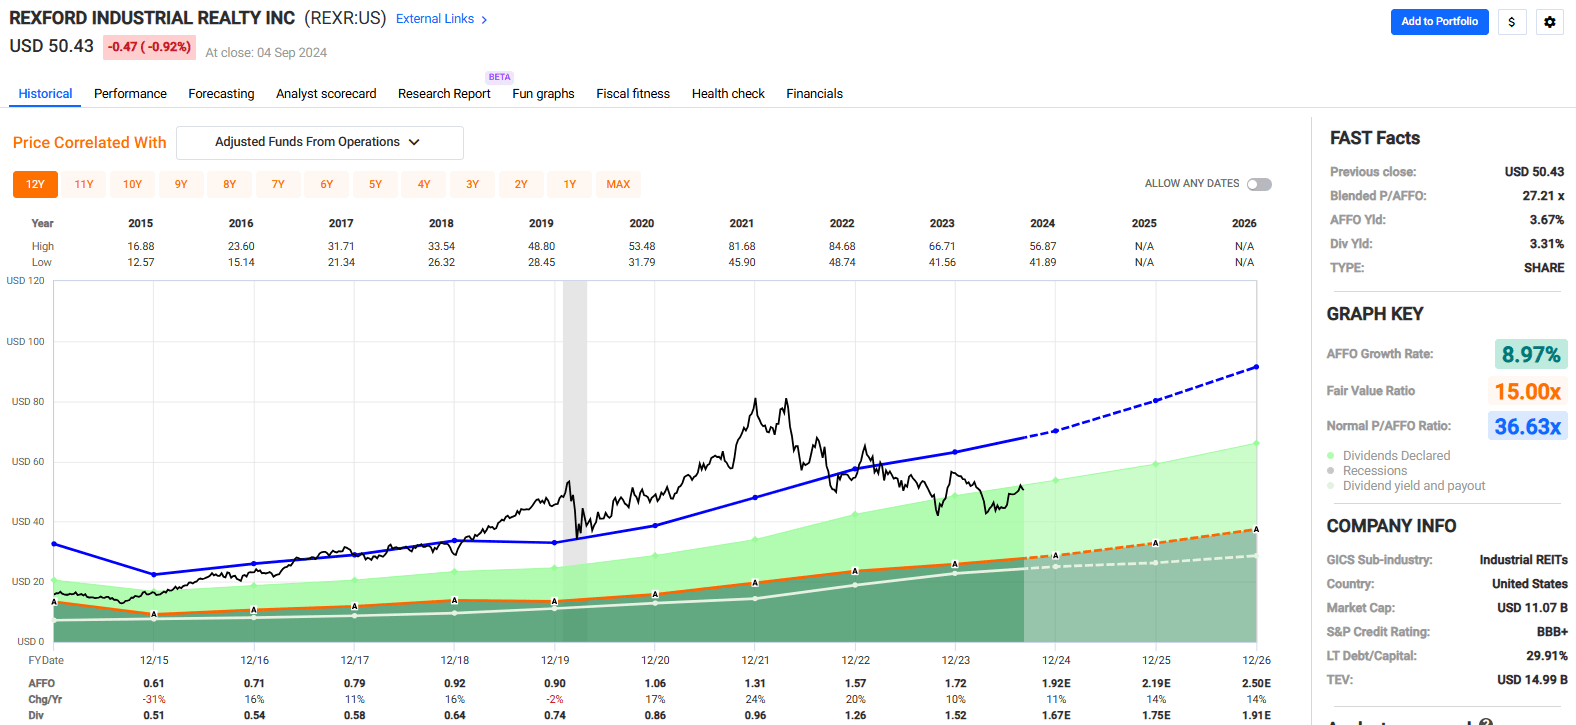Click the dollar sign currency button
The width and height of the screenshot is (1576, 725).
[1512, 22]
